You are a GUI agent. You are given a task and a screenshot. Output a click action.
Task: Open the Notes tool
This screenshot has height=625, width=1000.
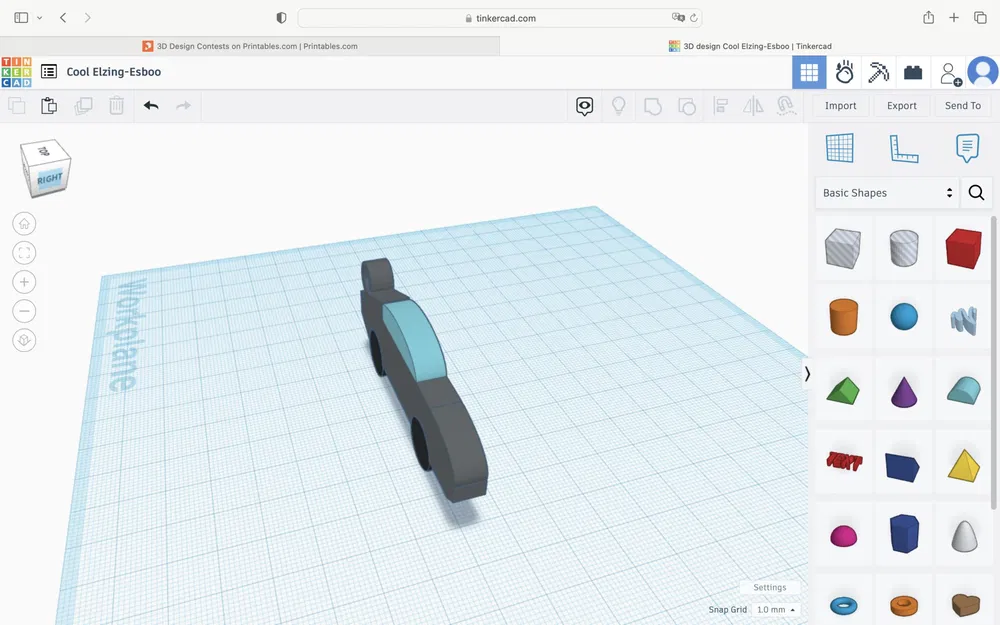[x=967, y=147]
